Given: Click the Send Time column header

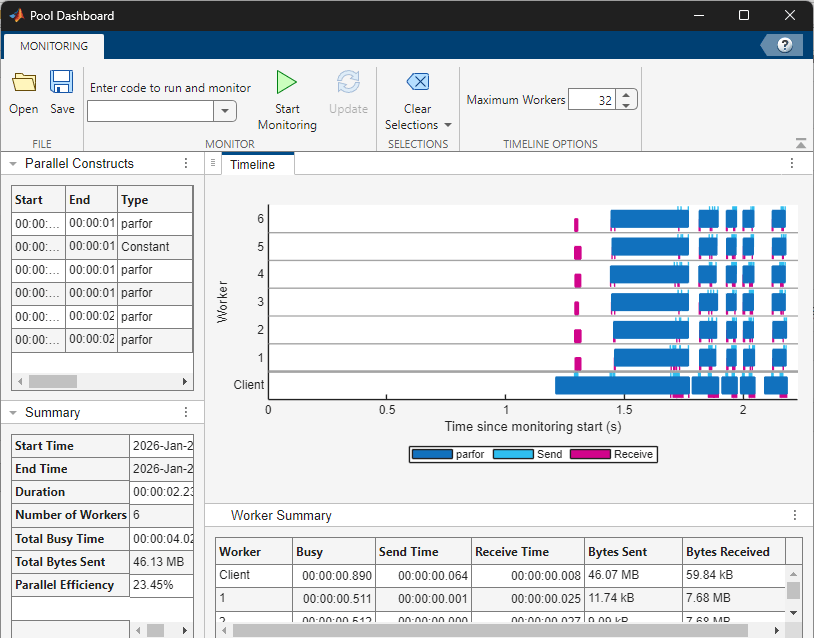Looking at the screenshot, I should (x=423, y=552).
